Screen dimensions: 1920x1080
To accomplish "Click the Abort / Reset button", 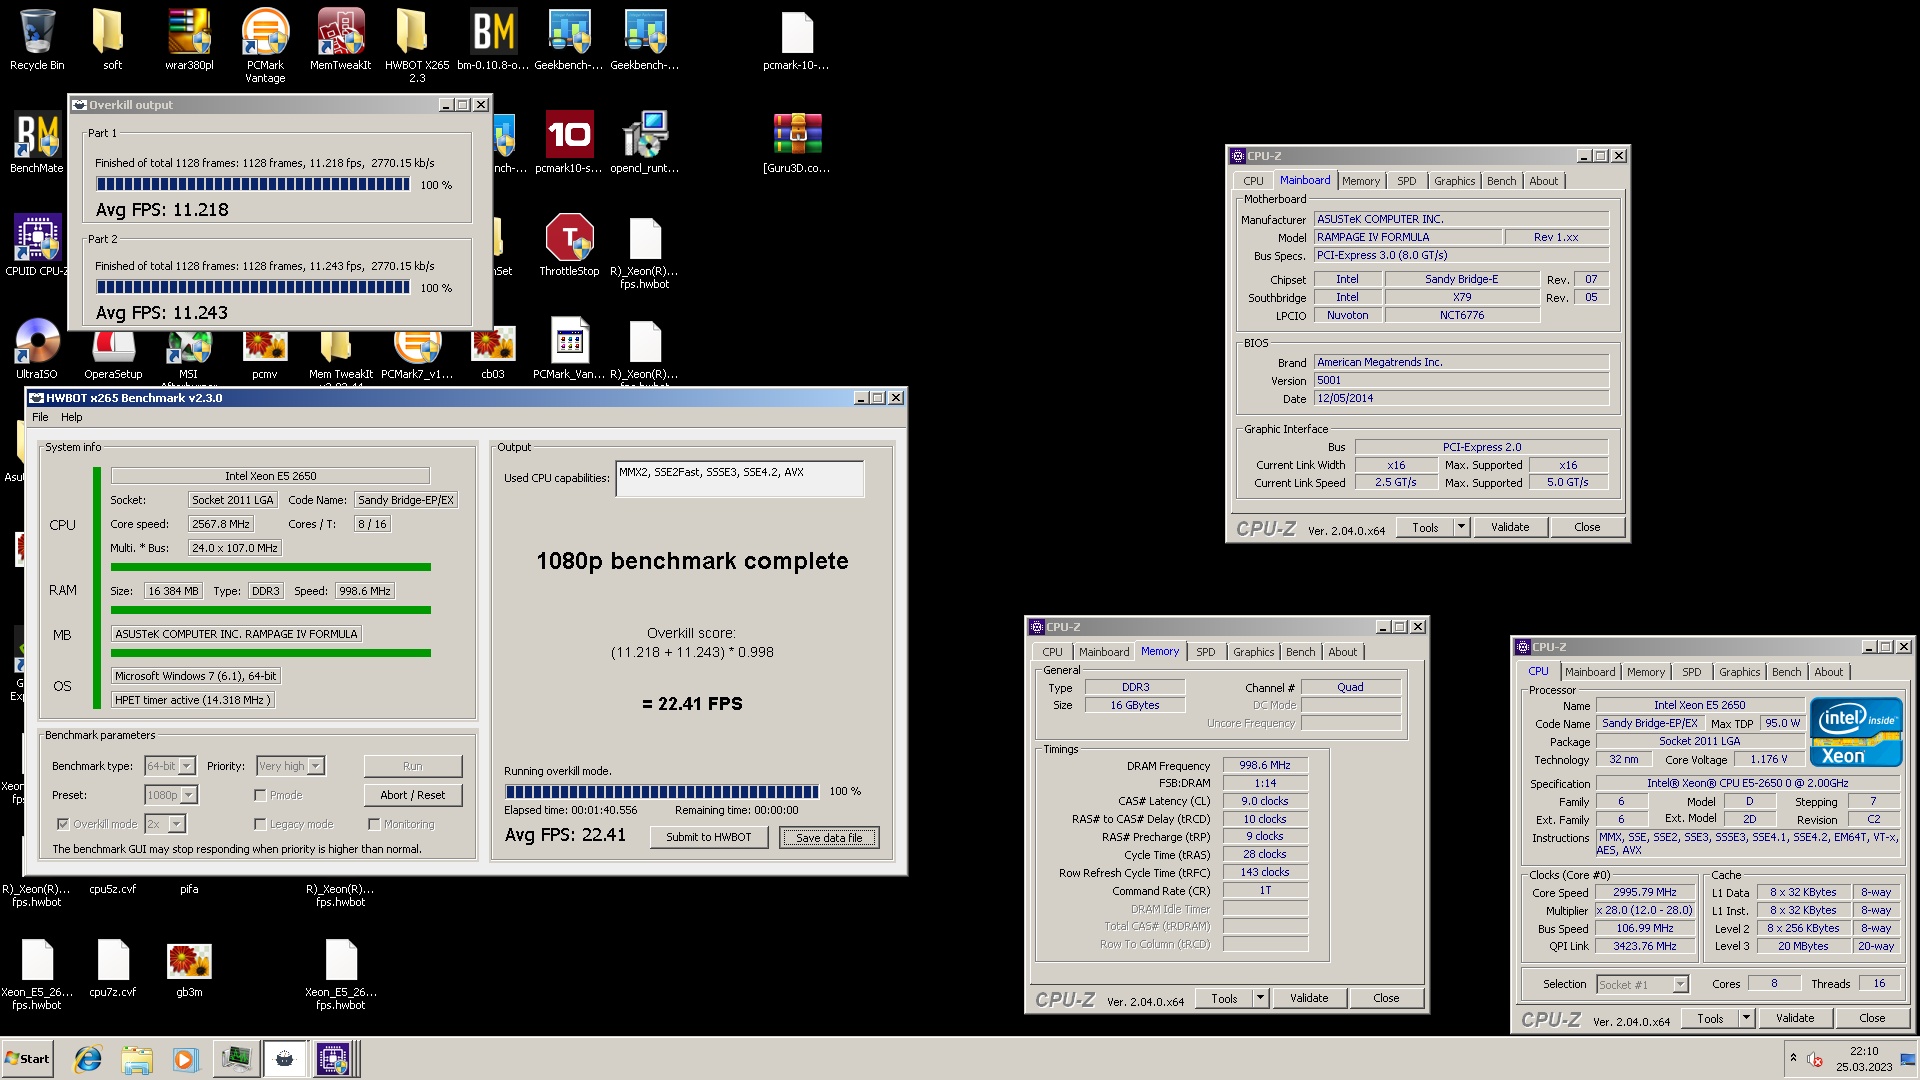I will coord(413,795).
